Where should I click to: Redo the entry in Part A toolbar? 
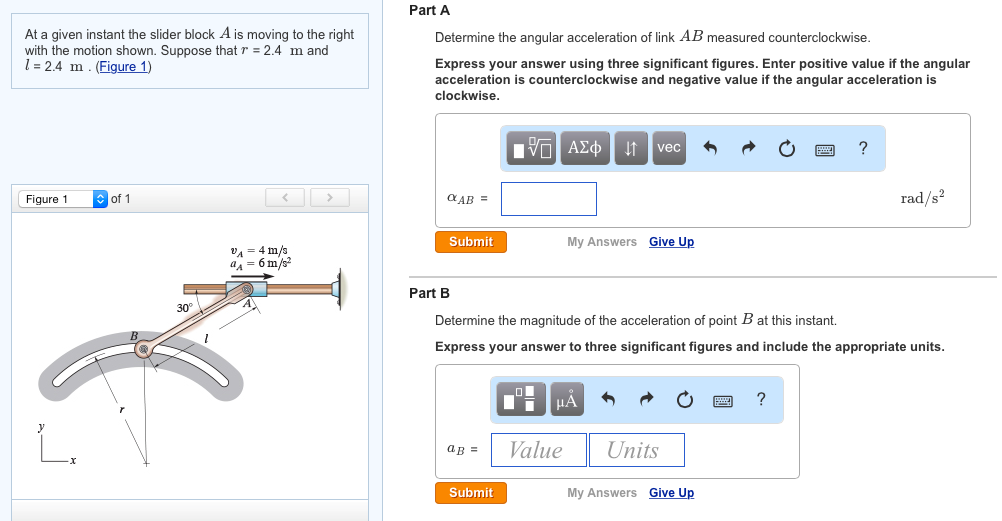coord(748,149)
